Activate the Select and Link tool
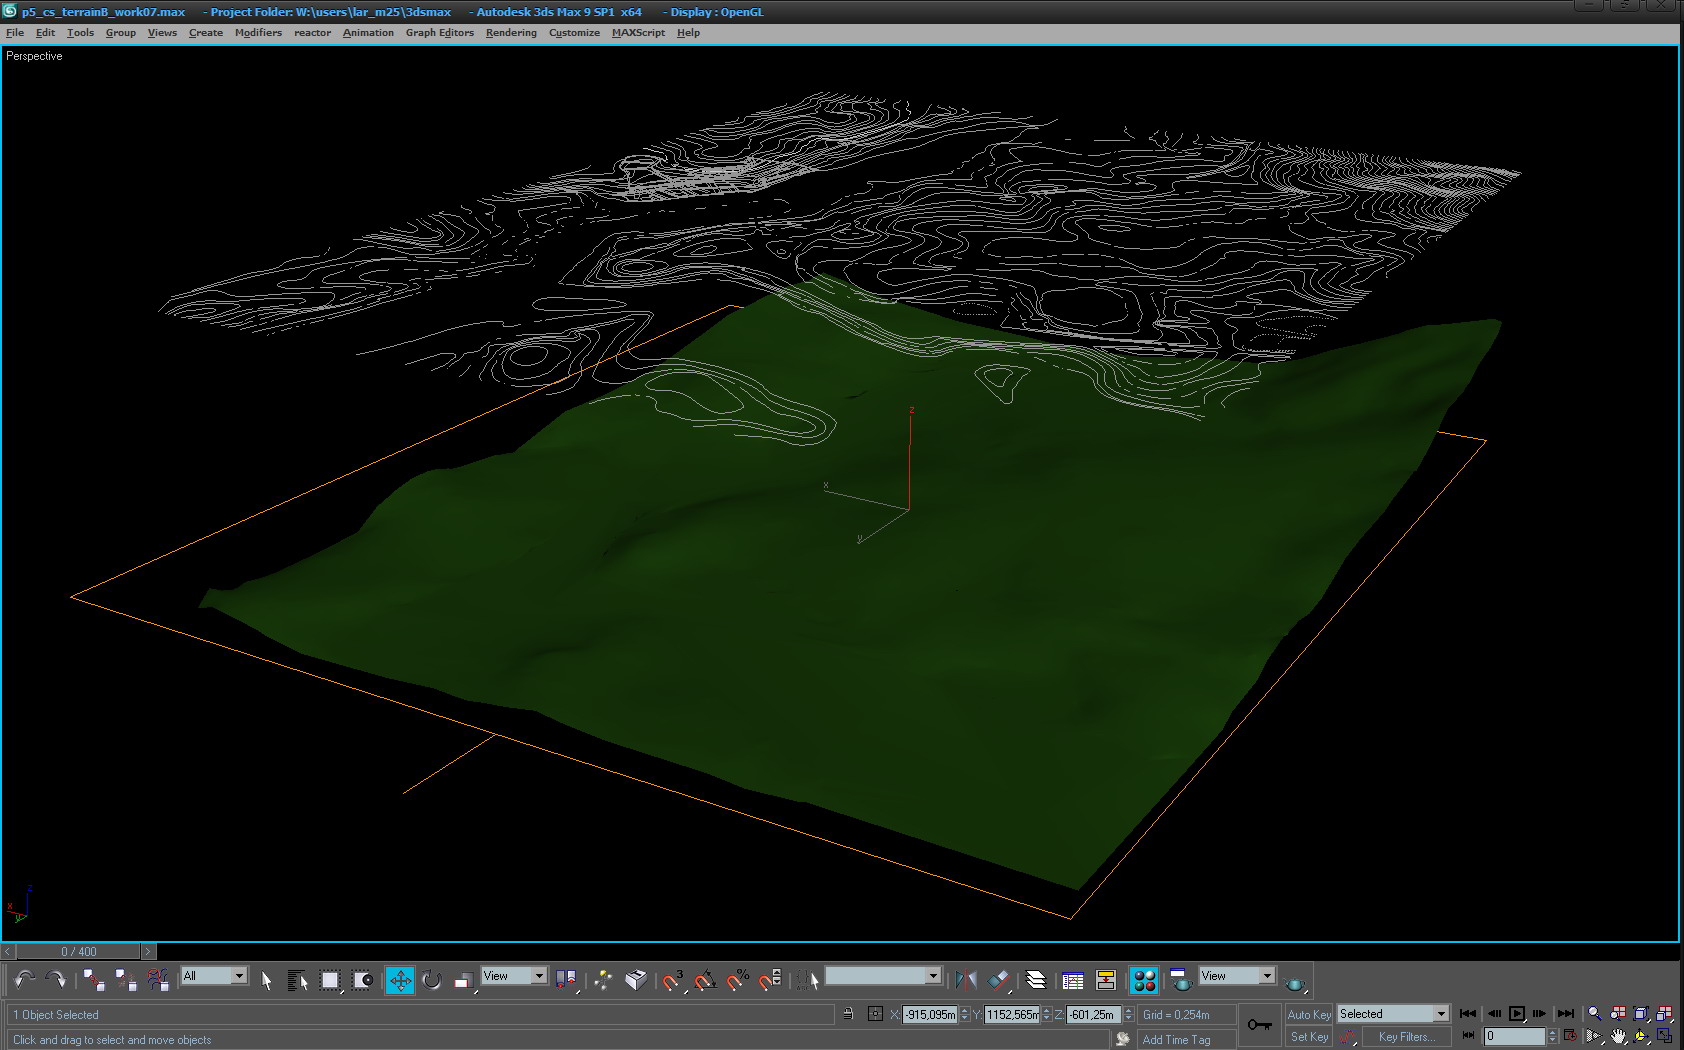This screenshot has height=1050, width=1684. pyautogui.click(x=94, y=980)
